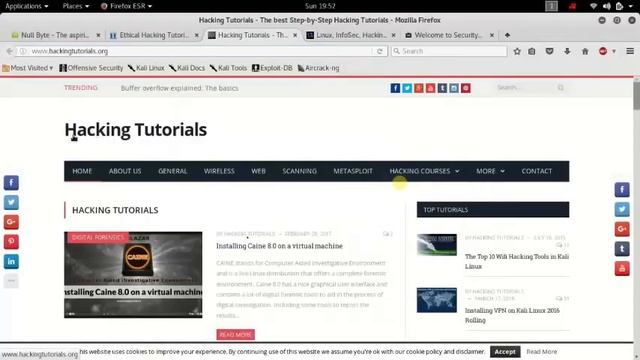
Task: Open Firefox hamburger menu
Action: coord(630,51)
